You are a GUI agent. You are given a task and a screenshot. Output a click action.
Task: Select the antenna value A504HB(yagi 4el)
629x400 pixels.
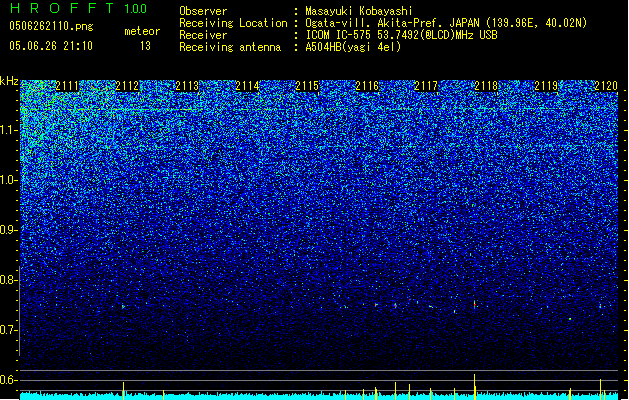353,47
